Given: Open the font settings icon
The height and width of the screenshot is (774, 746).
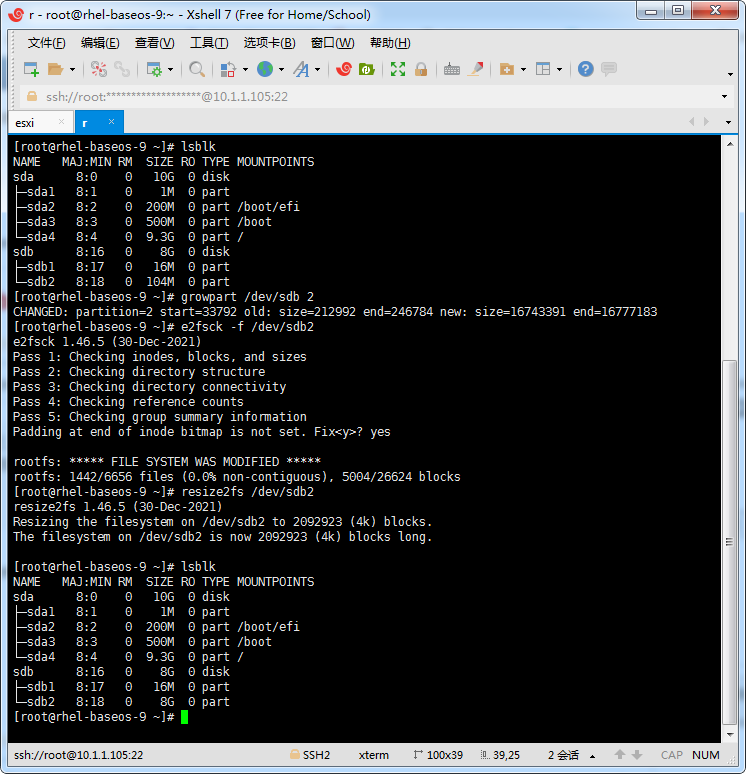Looking at the screenshot, I should point(301,70).
